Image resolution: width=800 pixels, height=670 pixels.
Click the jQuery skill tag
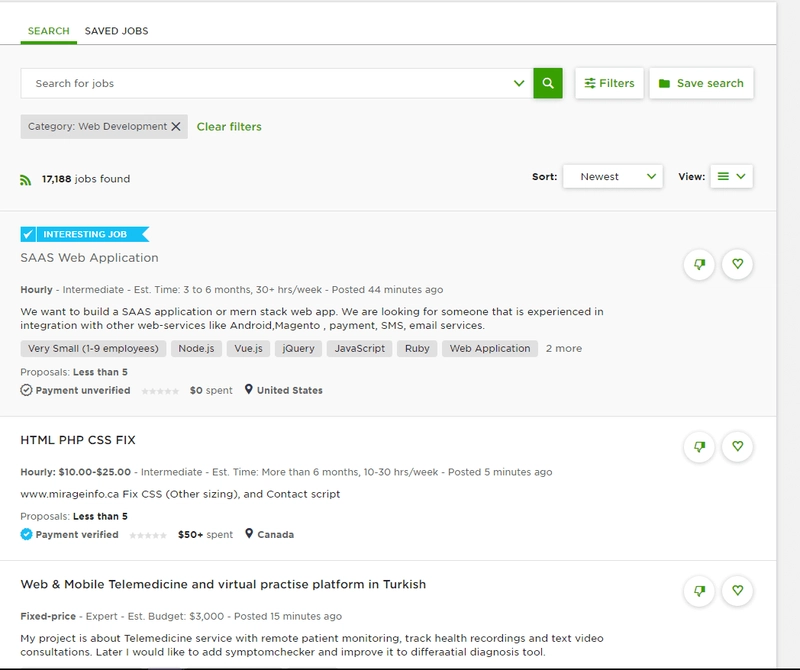[x=298, y=349]
